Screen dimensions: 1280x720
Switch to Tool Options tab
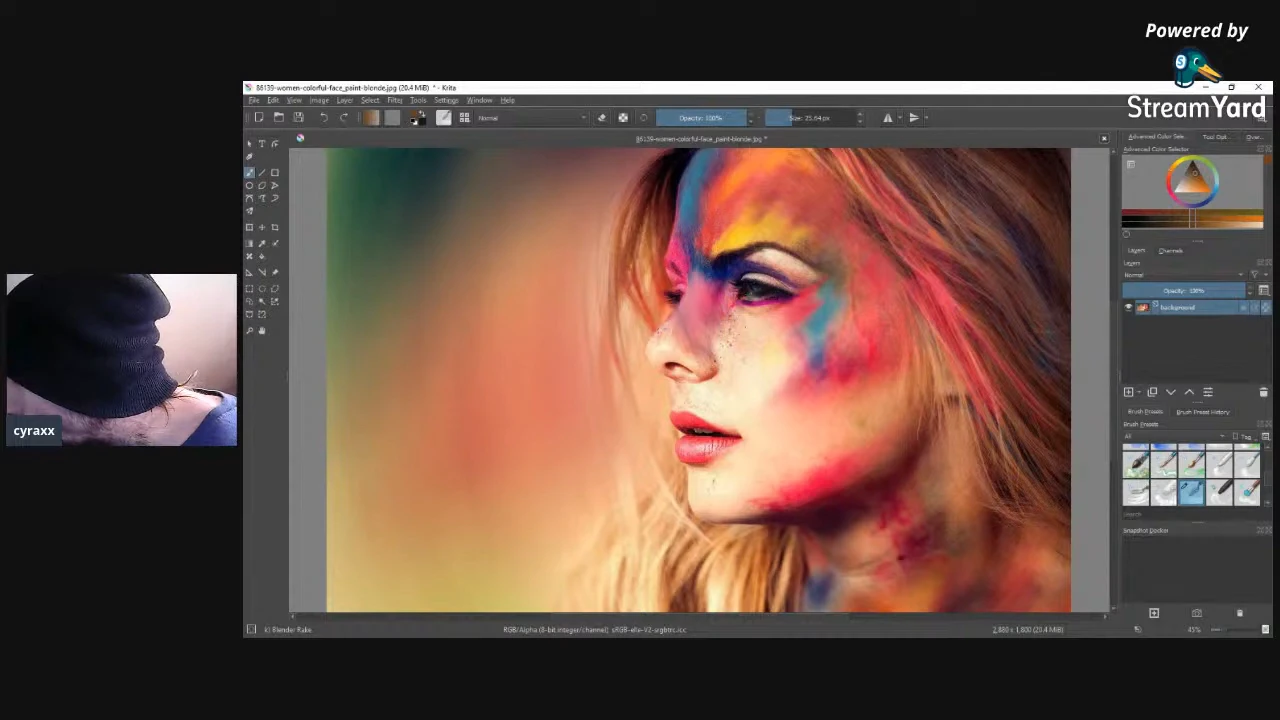[1215, 137]
